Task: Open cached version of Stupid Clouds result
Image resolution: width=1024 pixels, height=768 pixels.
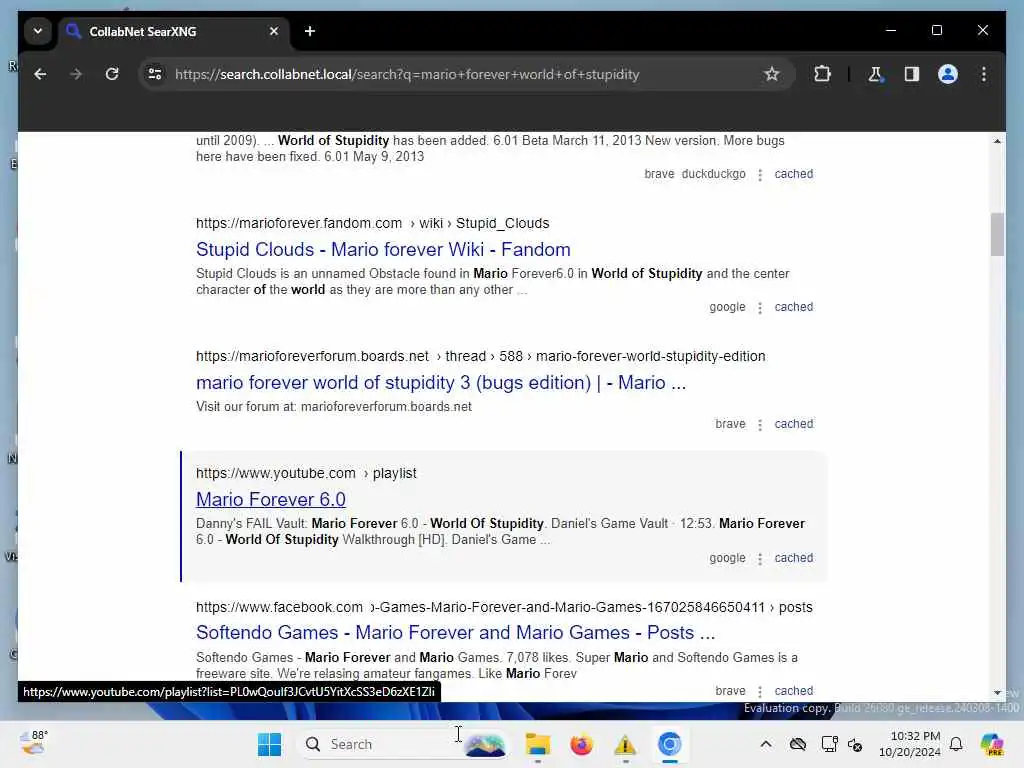Action: tap(793, 307)
